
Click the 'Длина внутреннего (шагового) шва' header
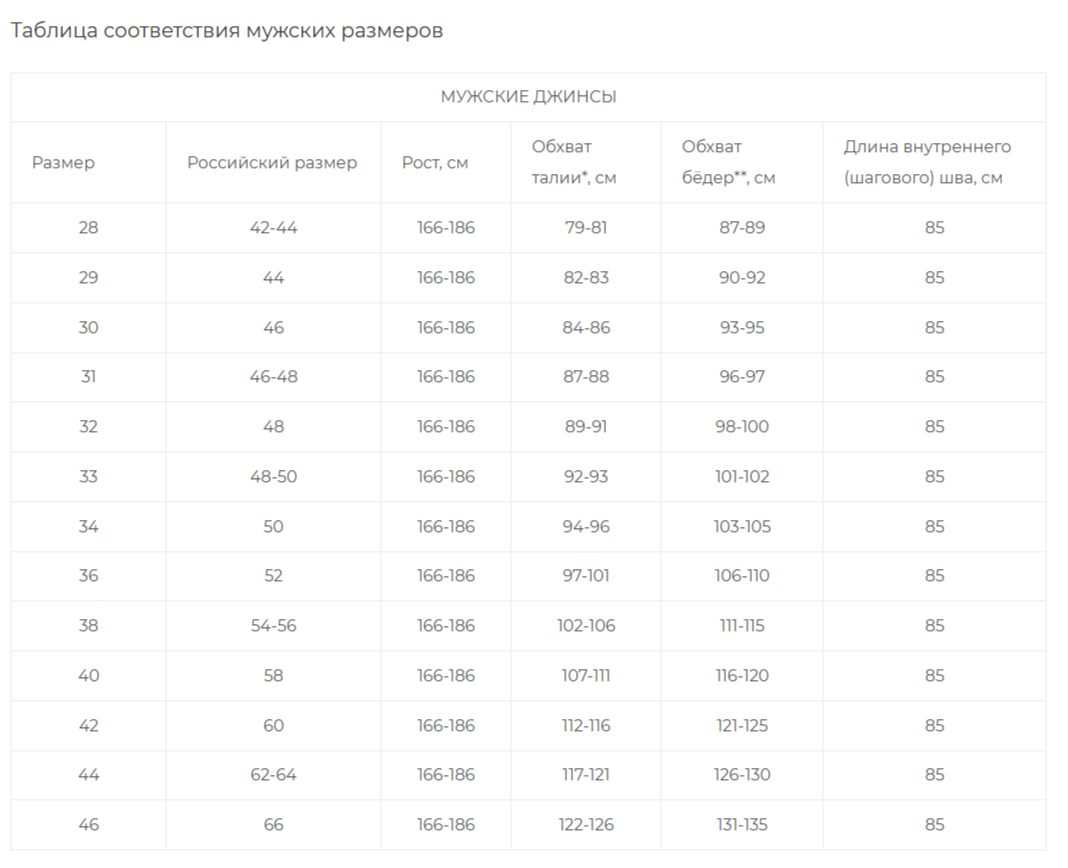(x=926, y=162)
